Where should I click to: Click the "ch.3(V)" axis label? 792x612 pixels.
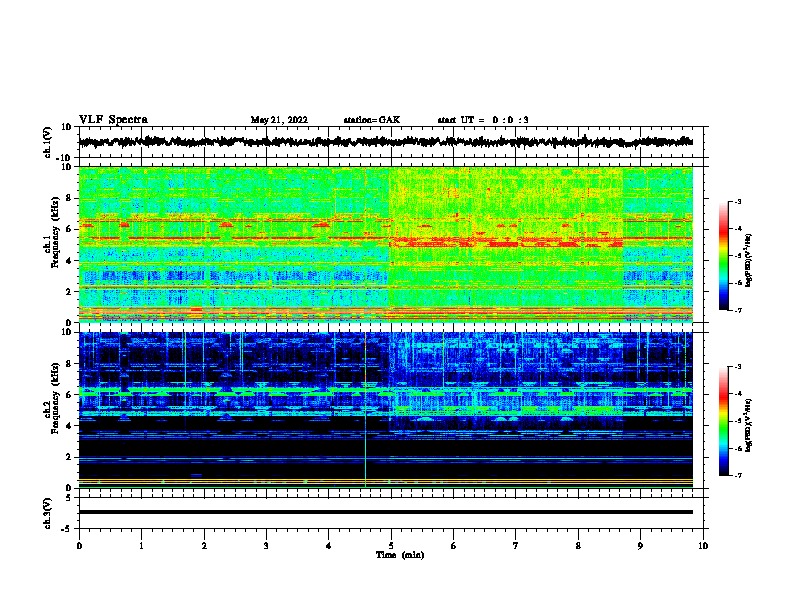click(48, 513)
